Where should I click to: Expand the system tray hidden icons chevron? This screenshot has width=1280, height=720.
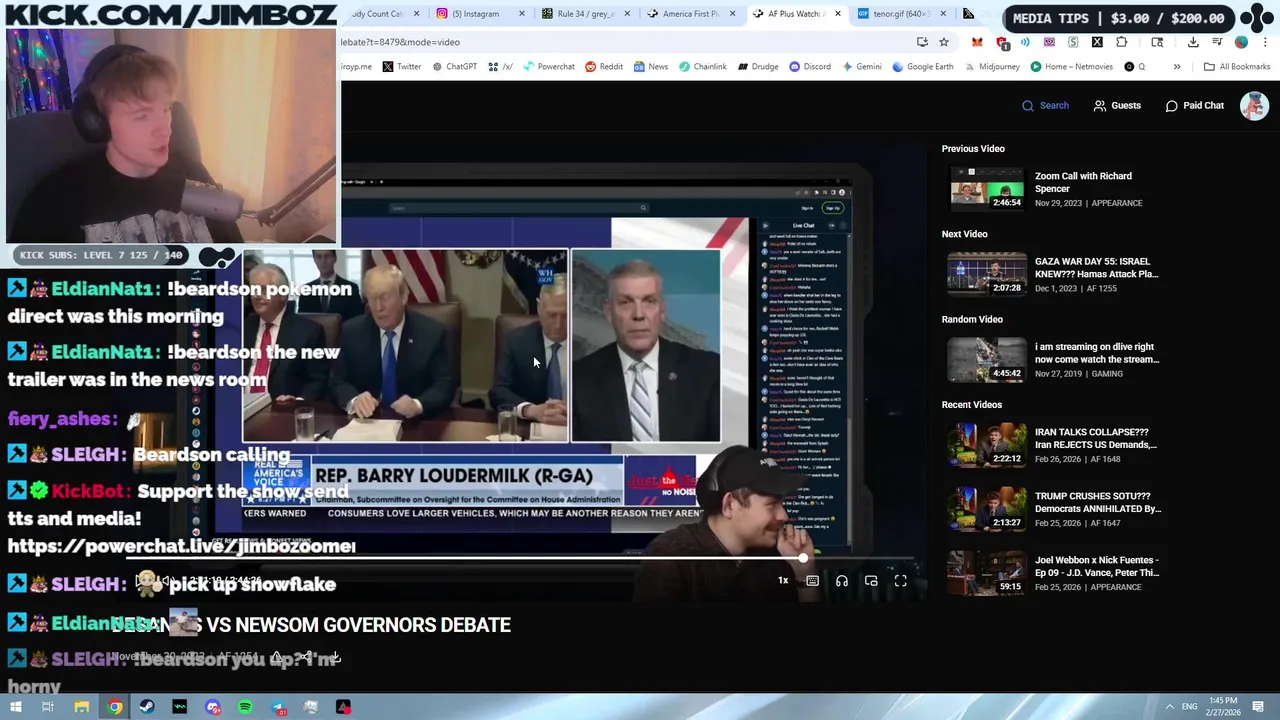point(1170,706)
